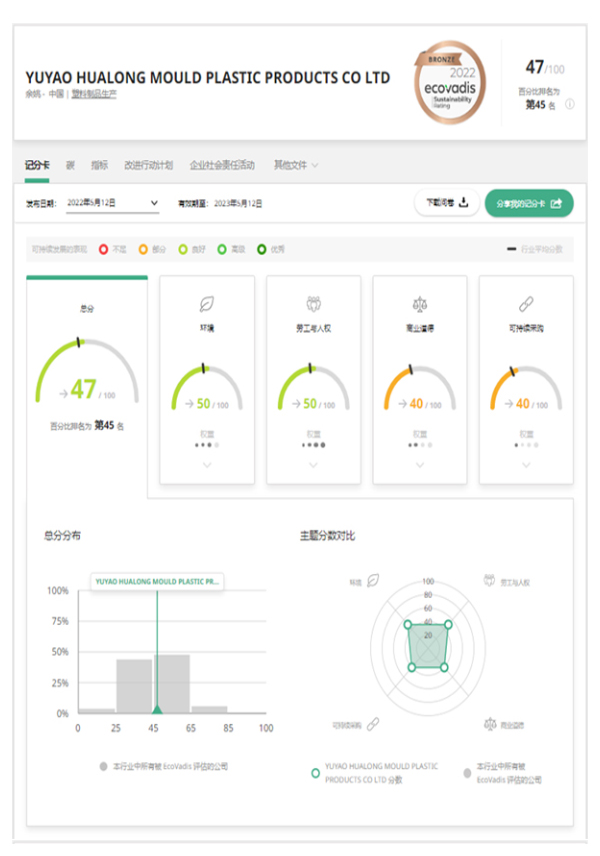Screen dimensions: 600x856
Task: Click the scales icon on 商业道德 card
Action: click(420, 304)
